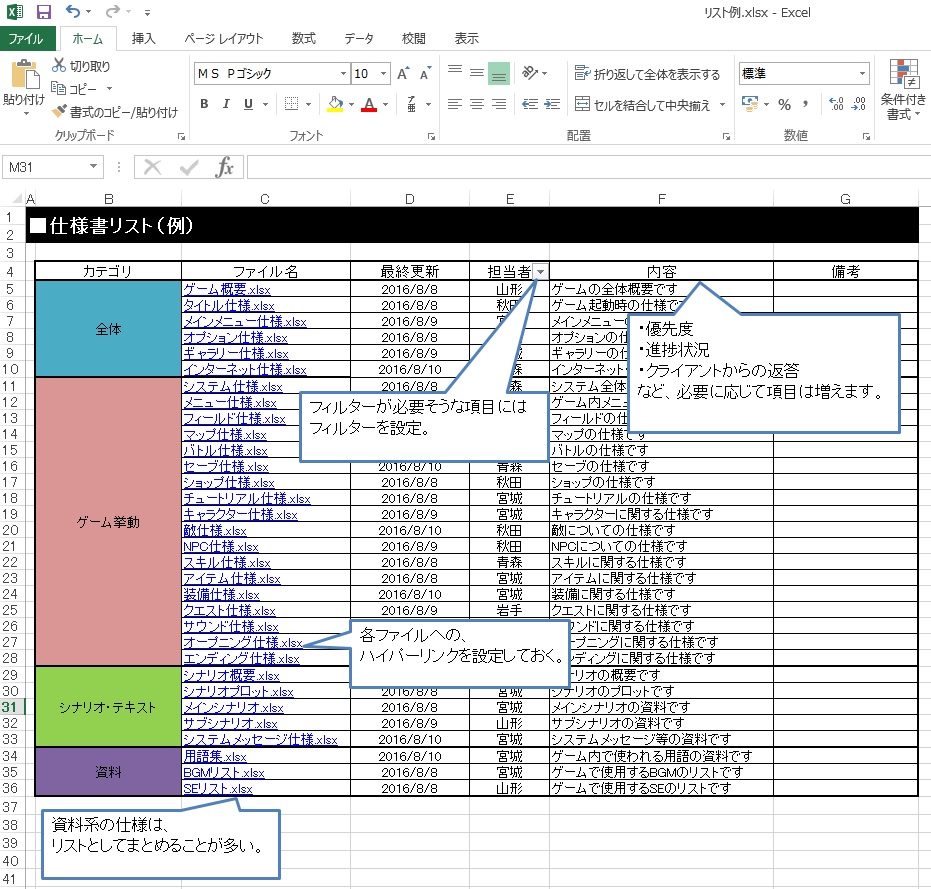Apply Underline formatting
This screenshot has width=931, height=889.
pyautogui.click(x=247, y=103)
